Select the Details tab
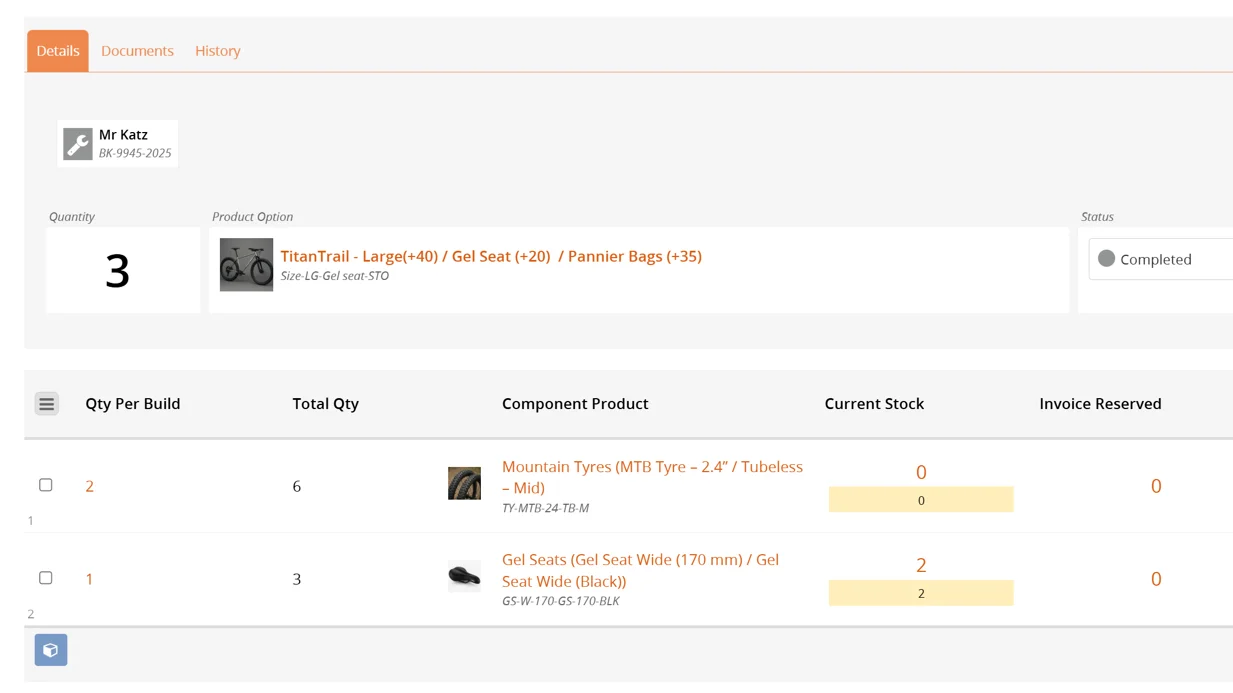 click(58, 51)
